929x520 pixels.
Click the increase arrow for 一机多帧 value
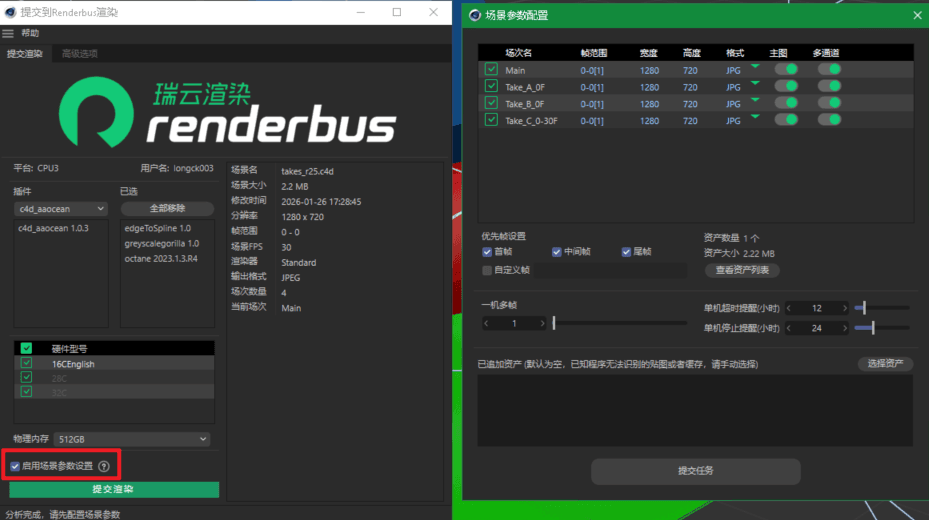543,323
